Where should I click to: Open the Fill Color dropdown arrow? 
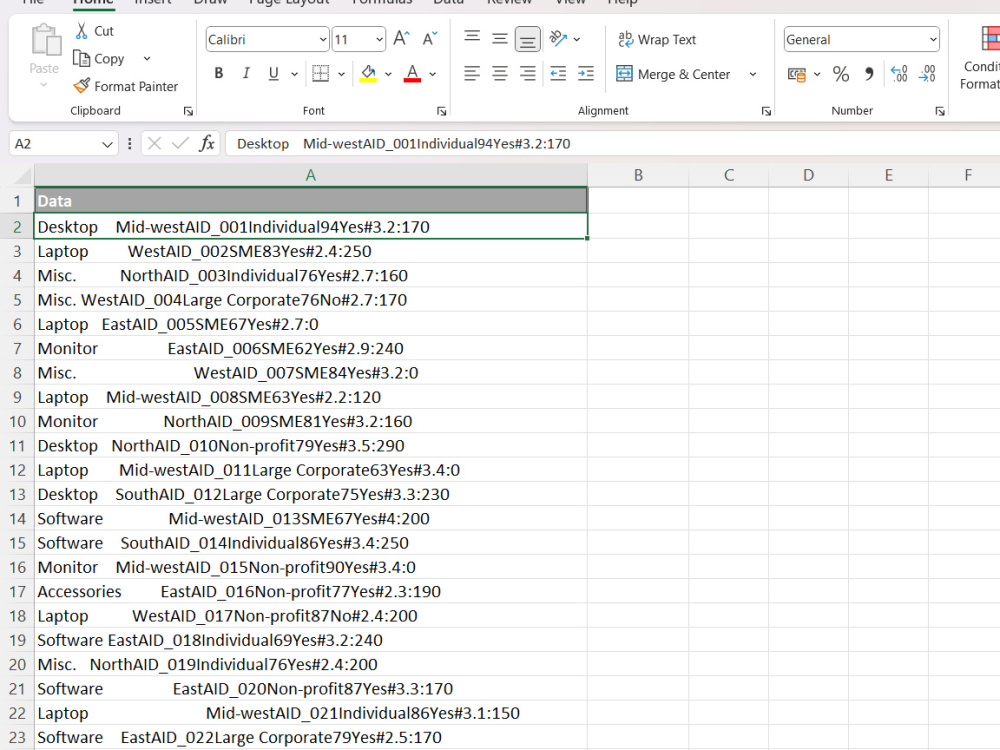pyautogui.click(x=388, y=74)
